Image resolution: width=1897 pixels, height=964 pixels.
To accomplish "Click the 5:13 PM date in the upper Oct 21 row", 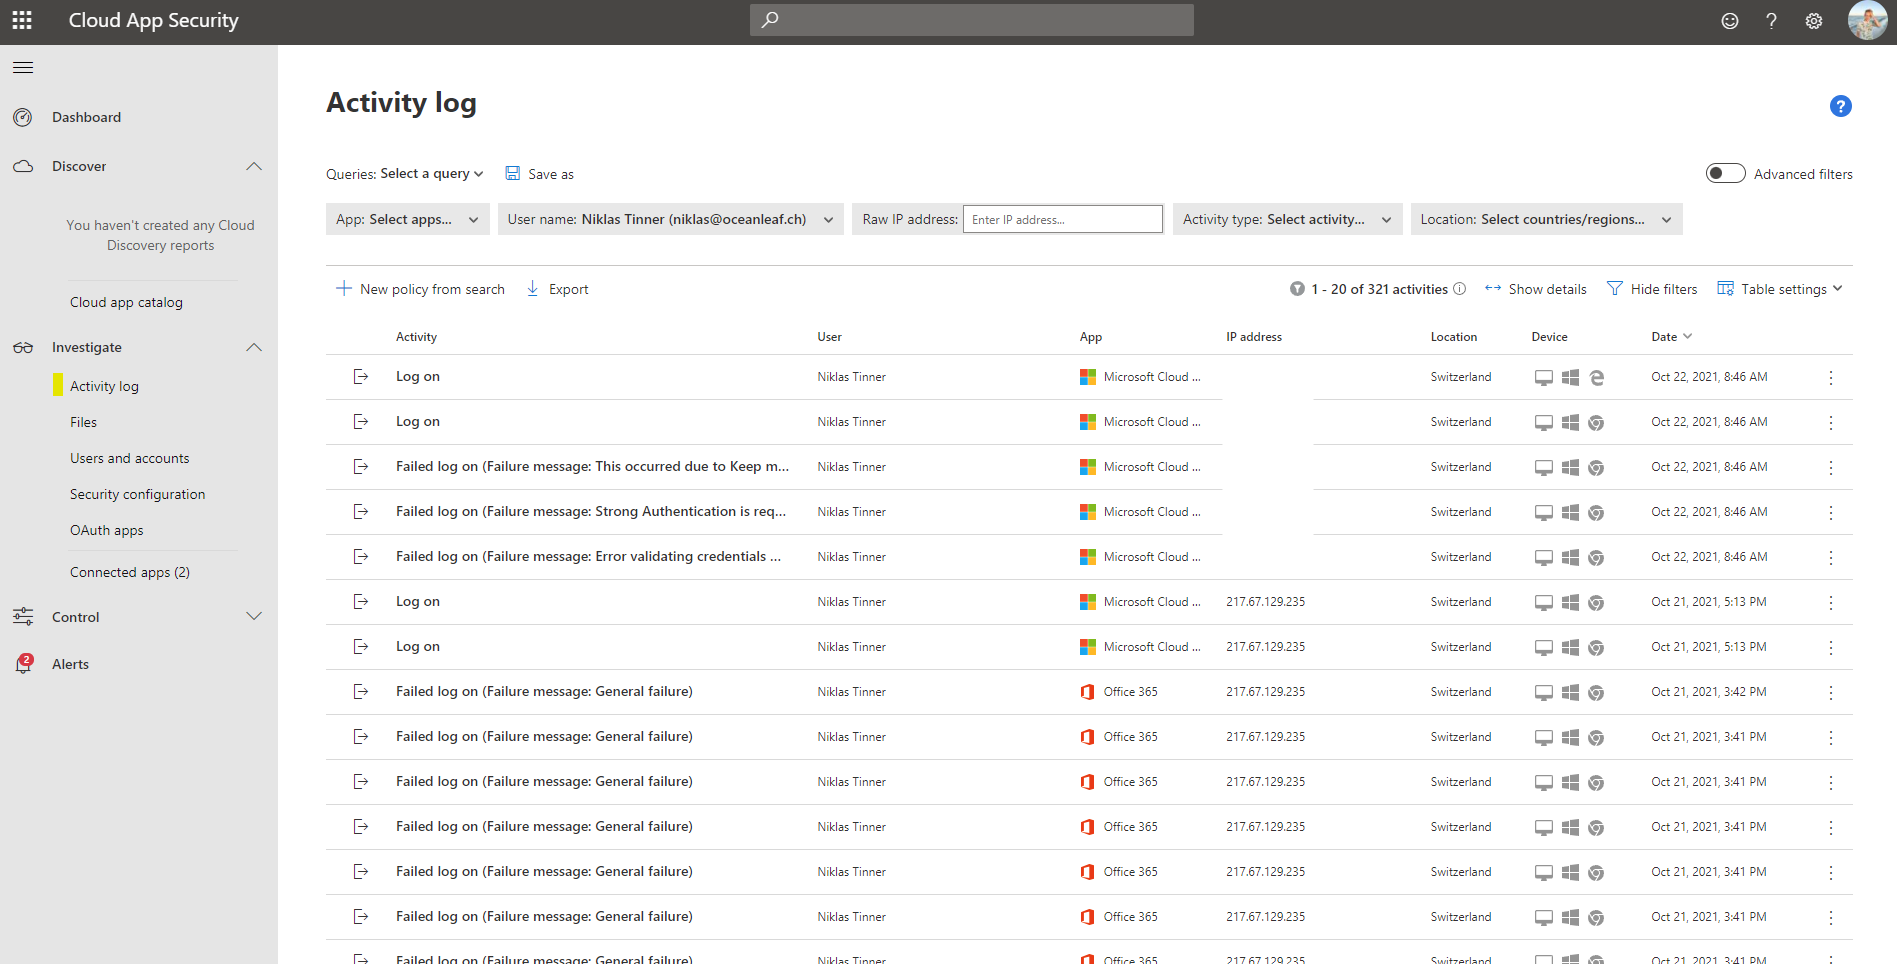I will point(1708,602).
